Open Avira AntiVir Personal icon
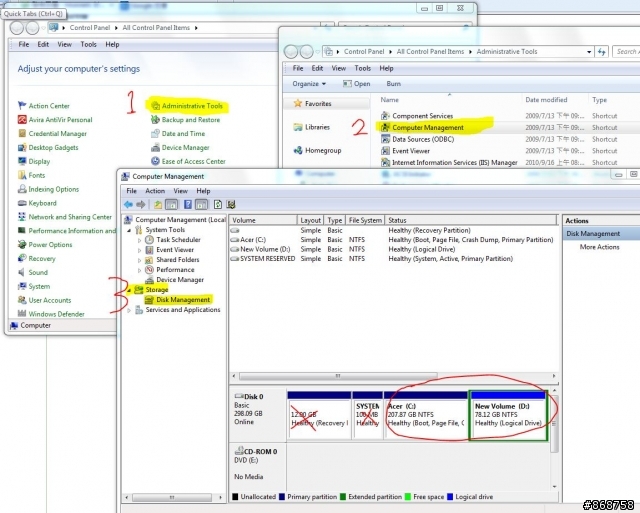 pyautogui.click(x=22, y=120)
